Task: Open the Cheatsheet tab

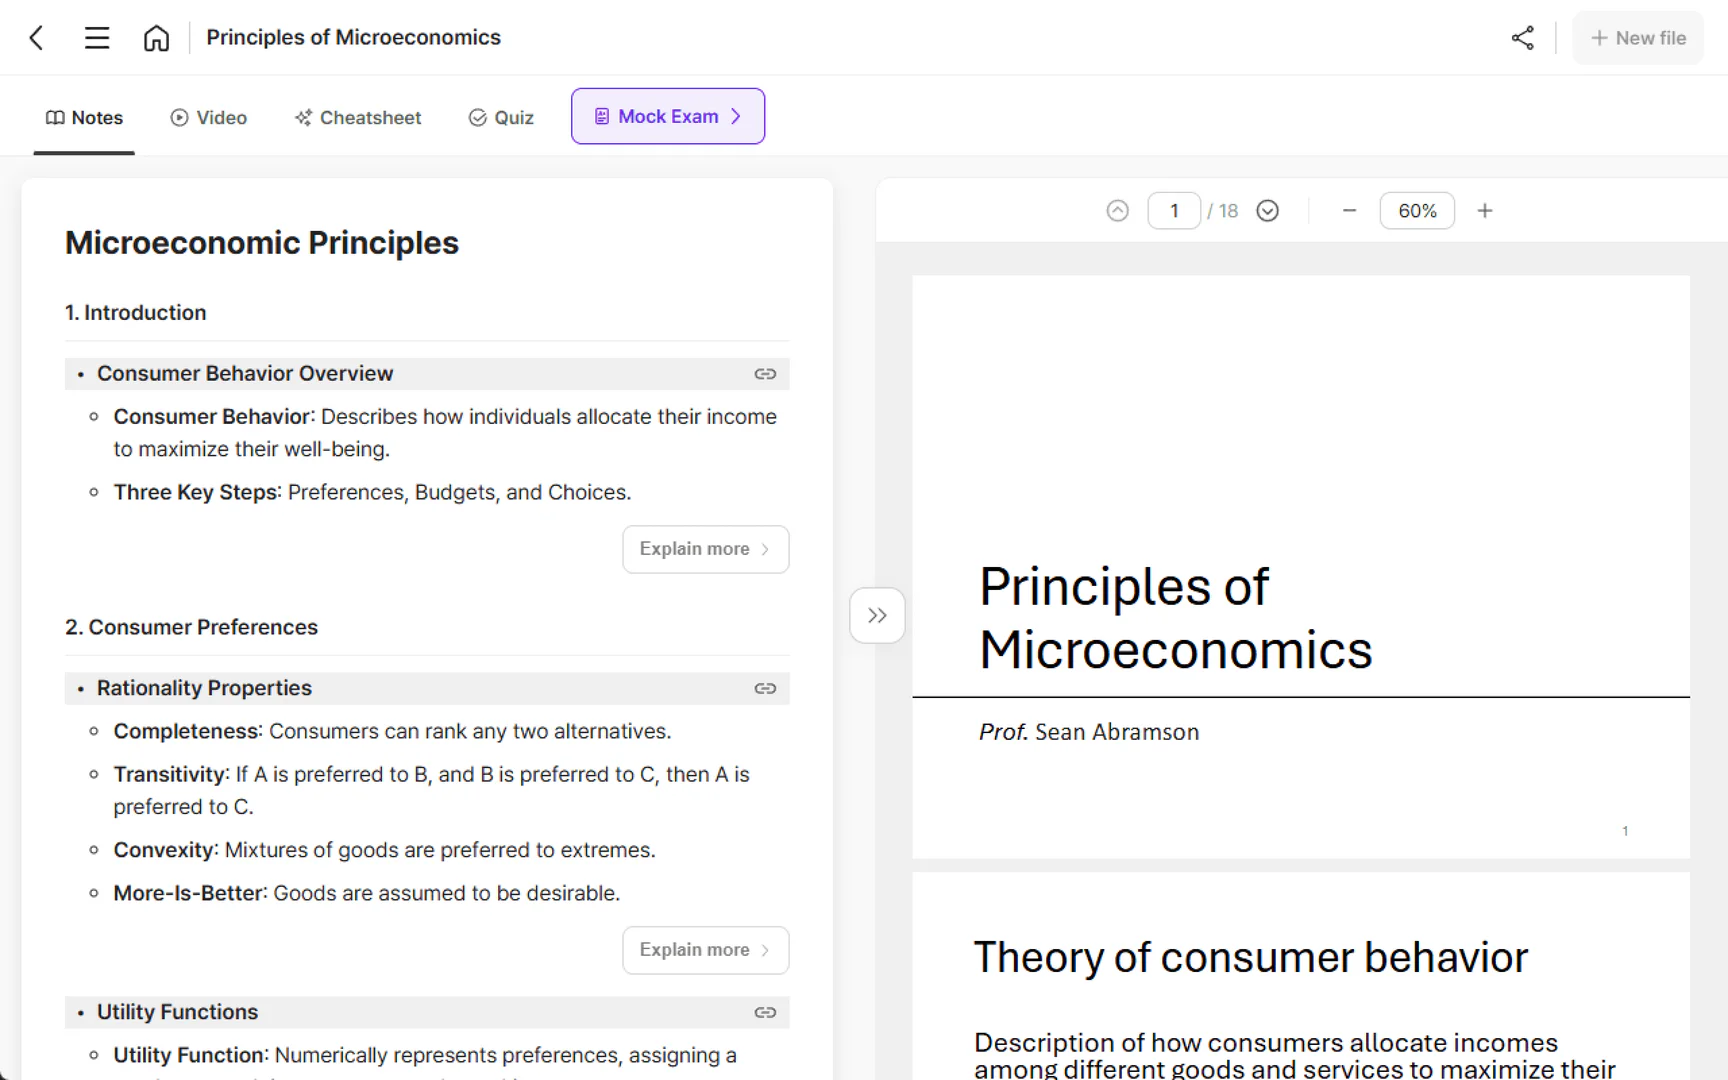Action: click(x=358, y=118)
